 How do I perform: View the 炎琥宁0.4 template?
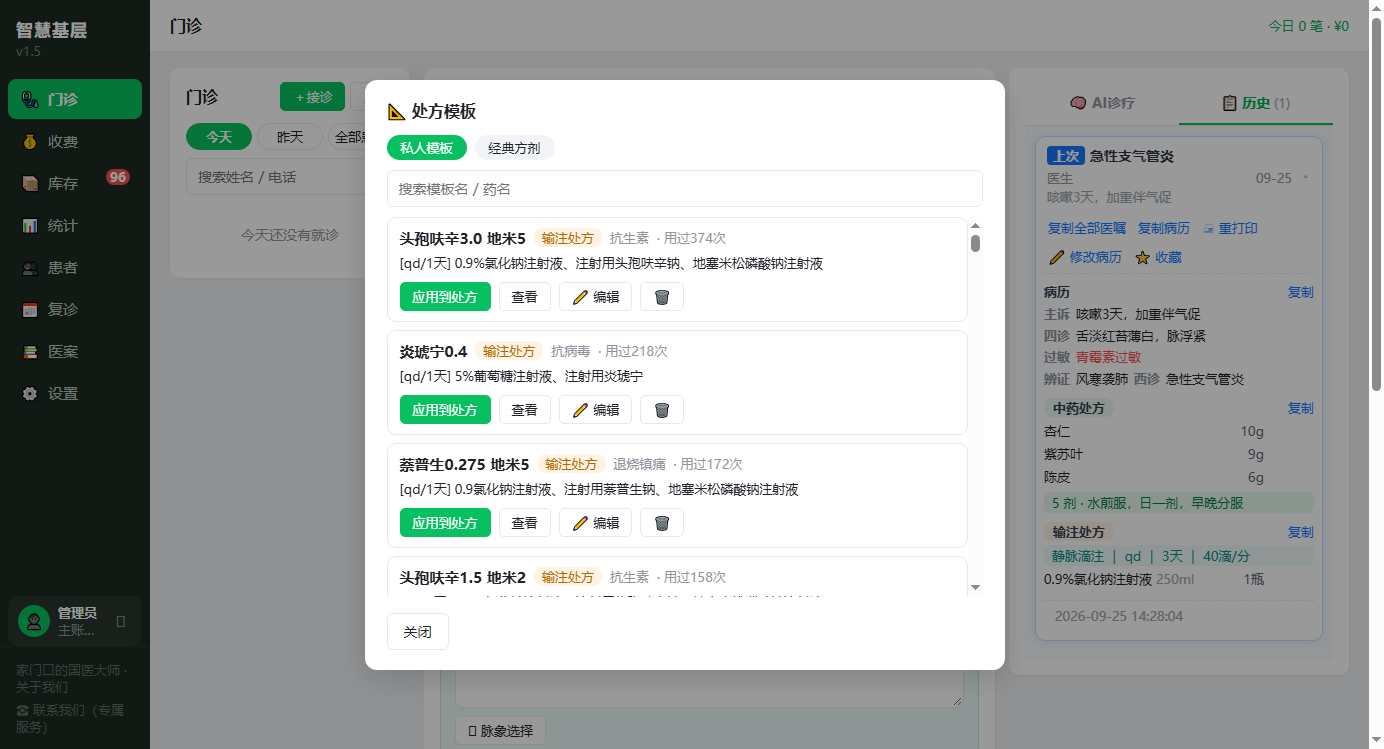pos(525,410)
